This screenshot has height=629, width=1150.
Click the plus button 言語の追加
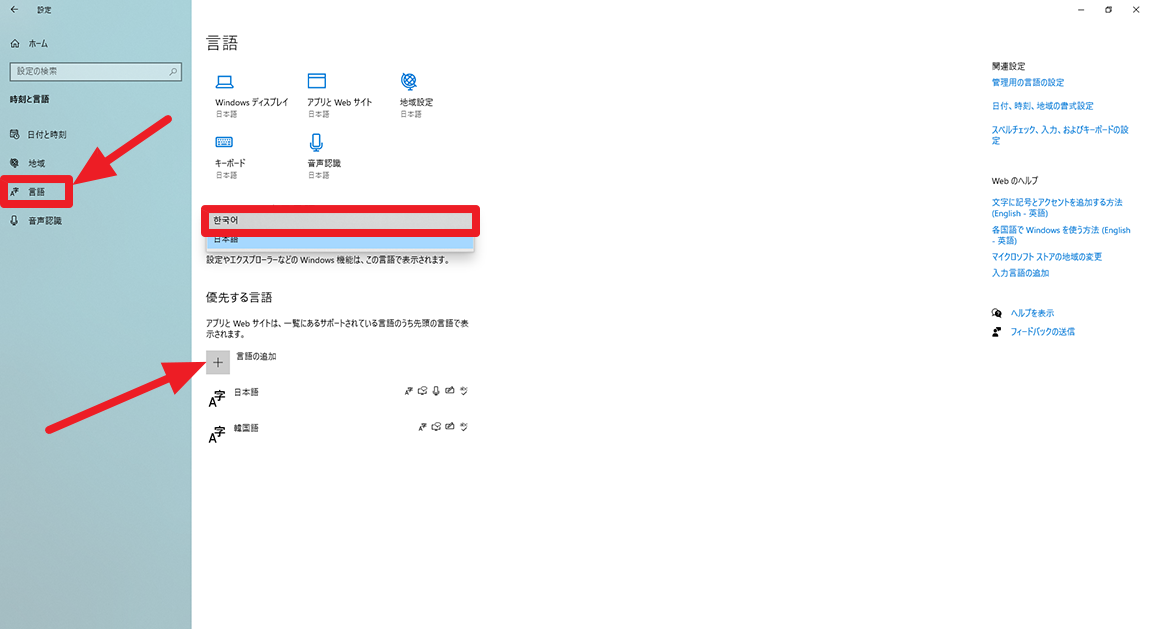218,362
